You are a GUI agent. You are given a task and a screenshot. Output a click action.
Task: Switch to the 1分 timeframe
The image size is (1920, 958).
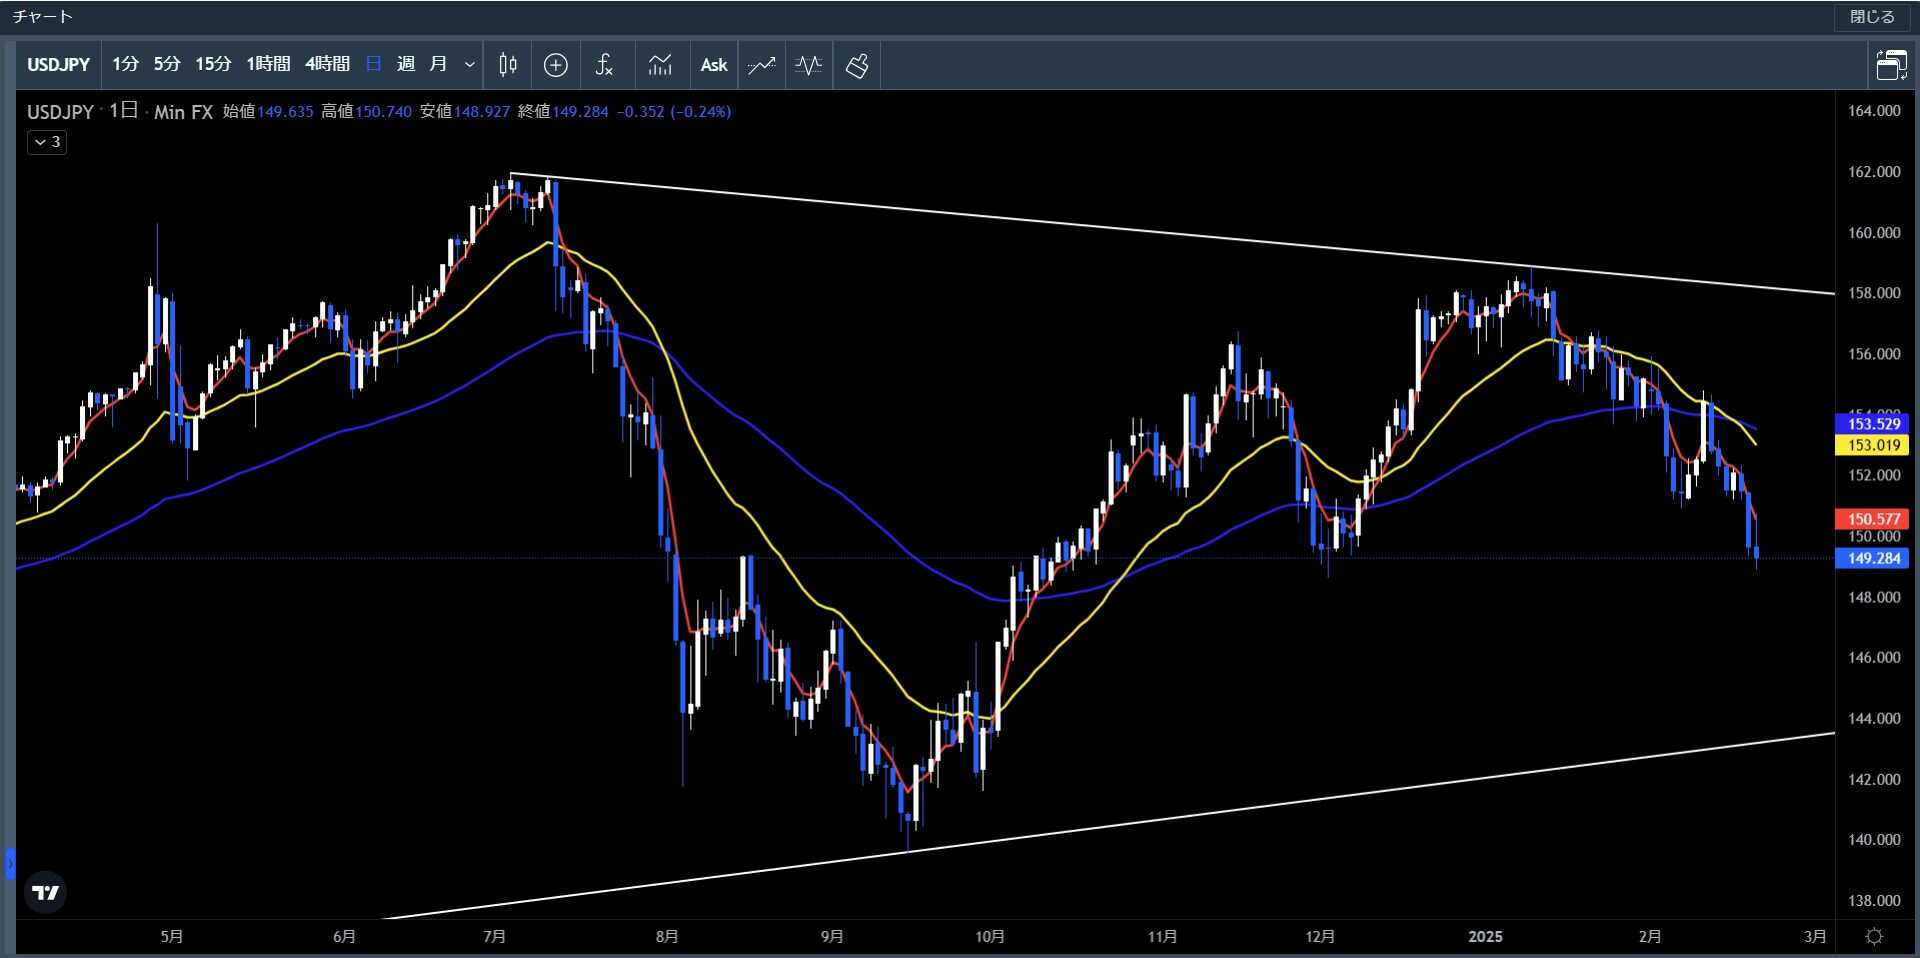pyautogui.click(x=125, y=65)
